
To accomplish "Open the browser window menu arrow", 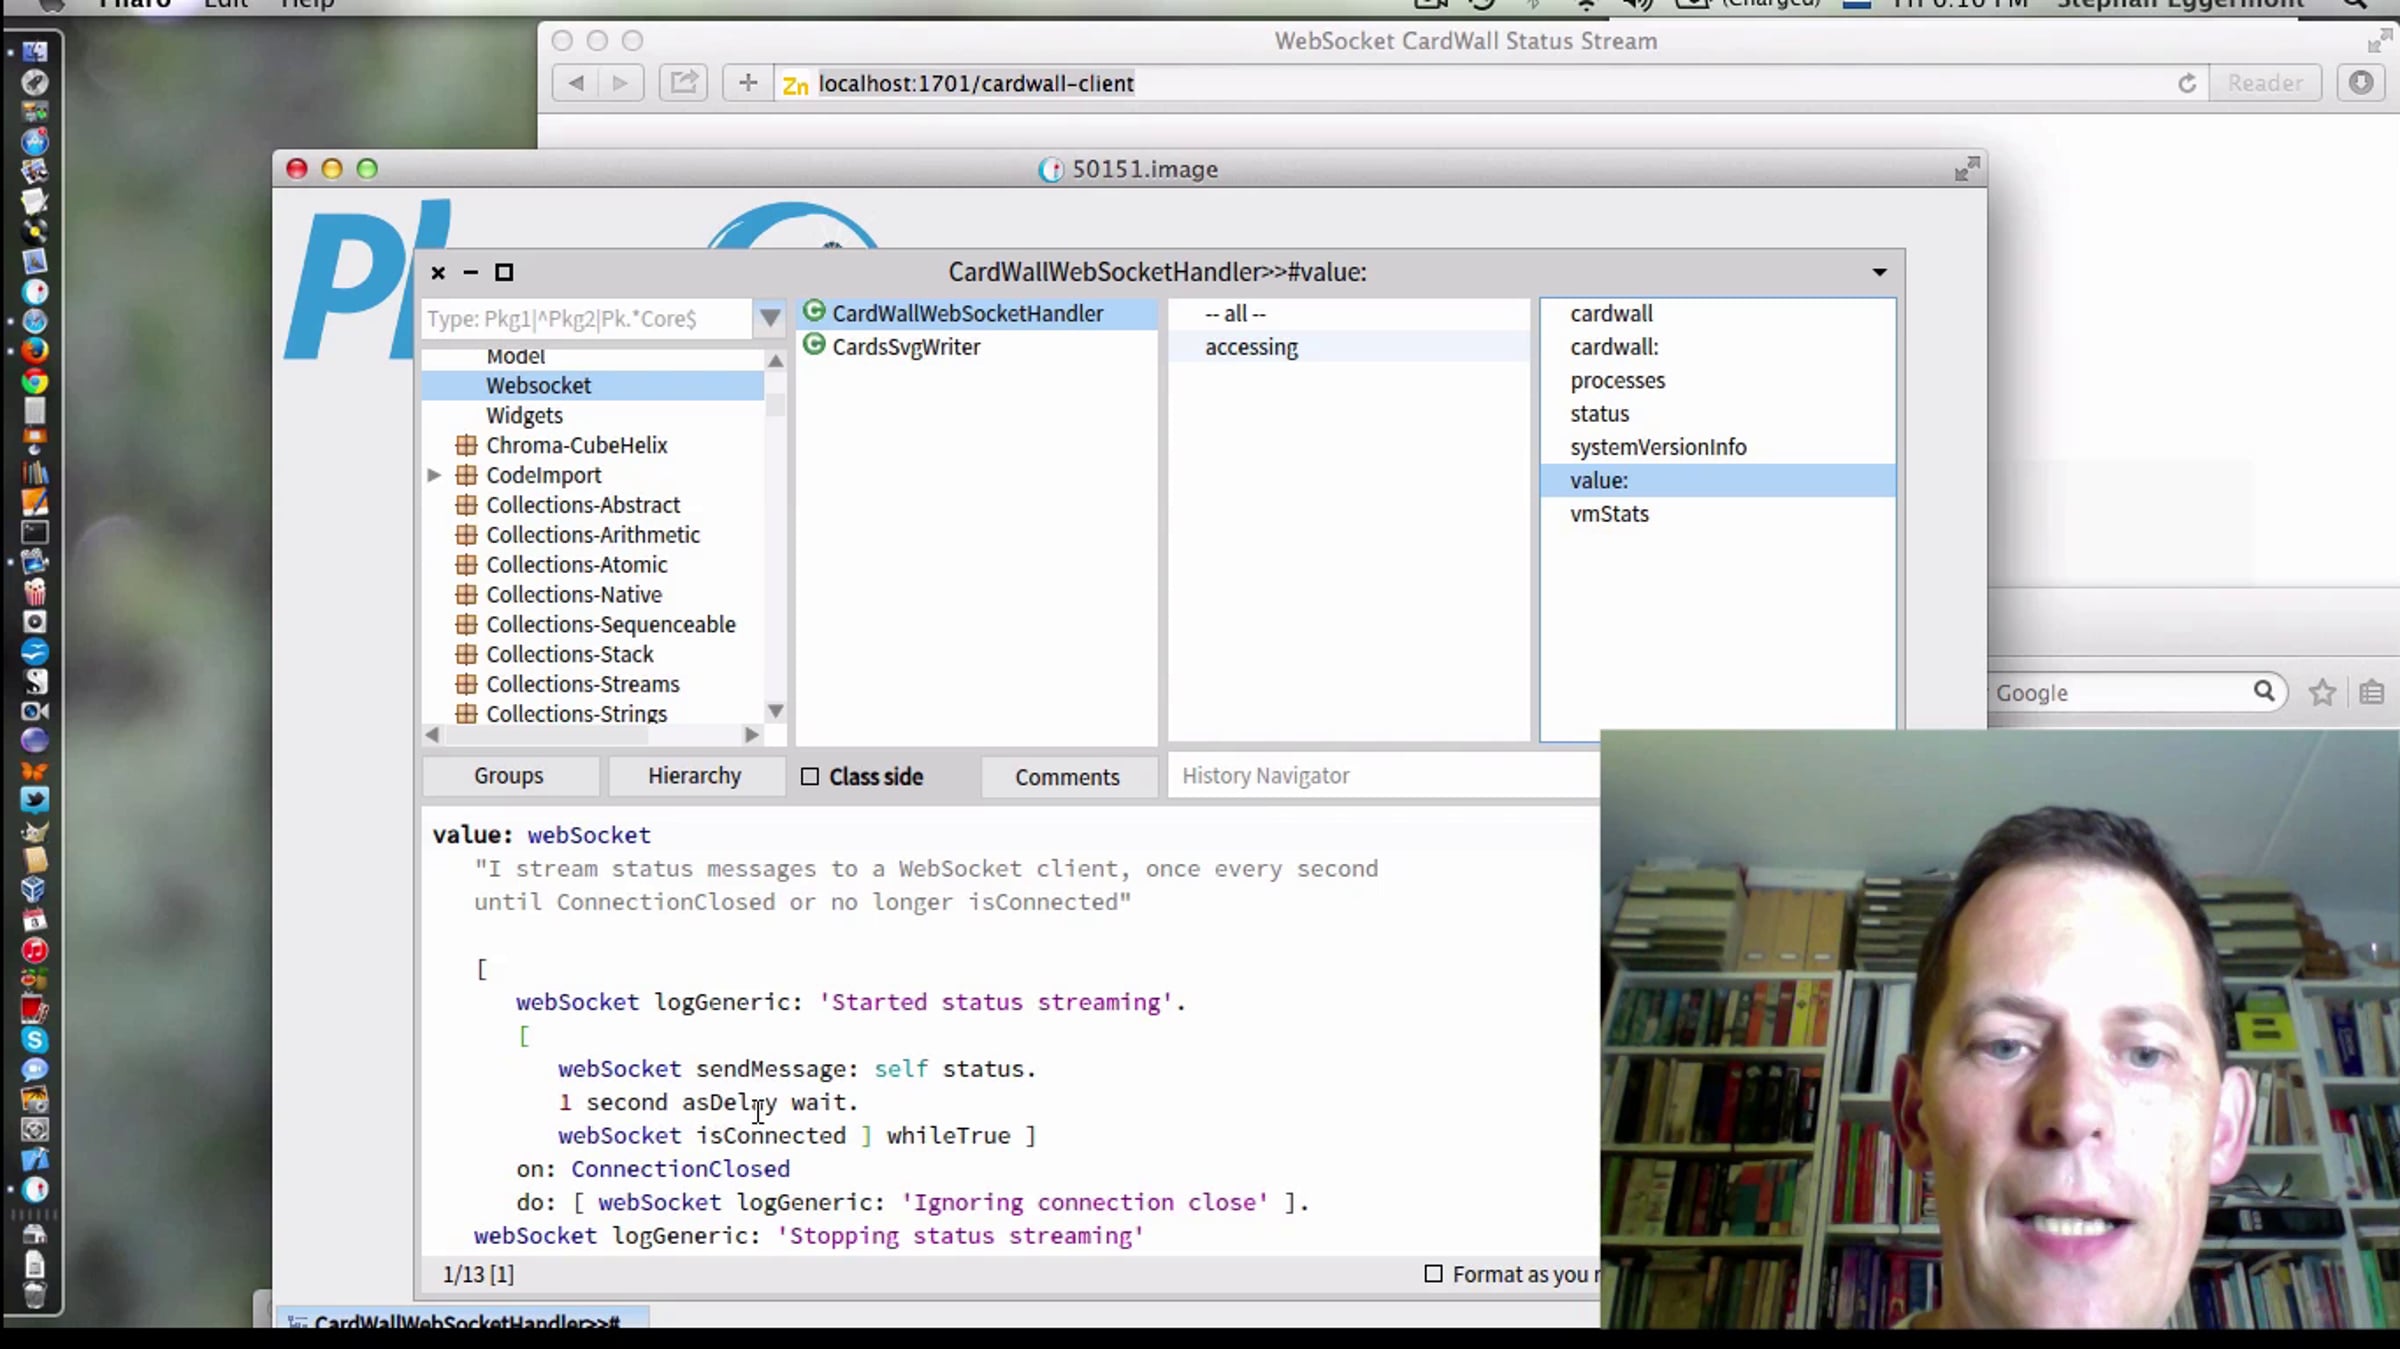I will [1880, 272].
